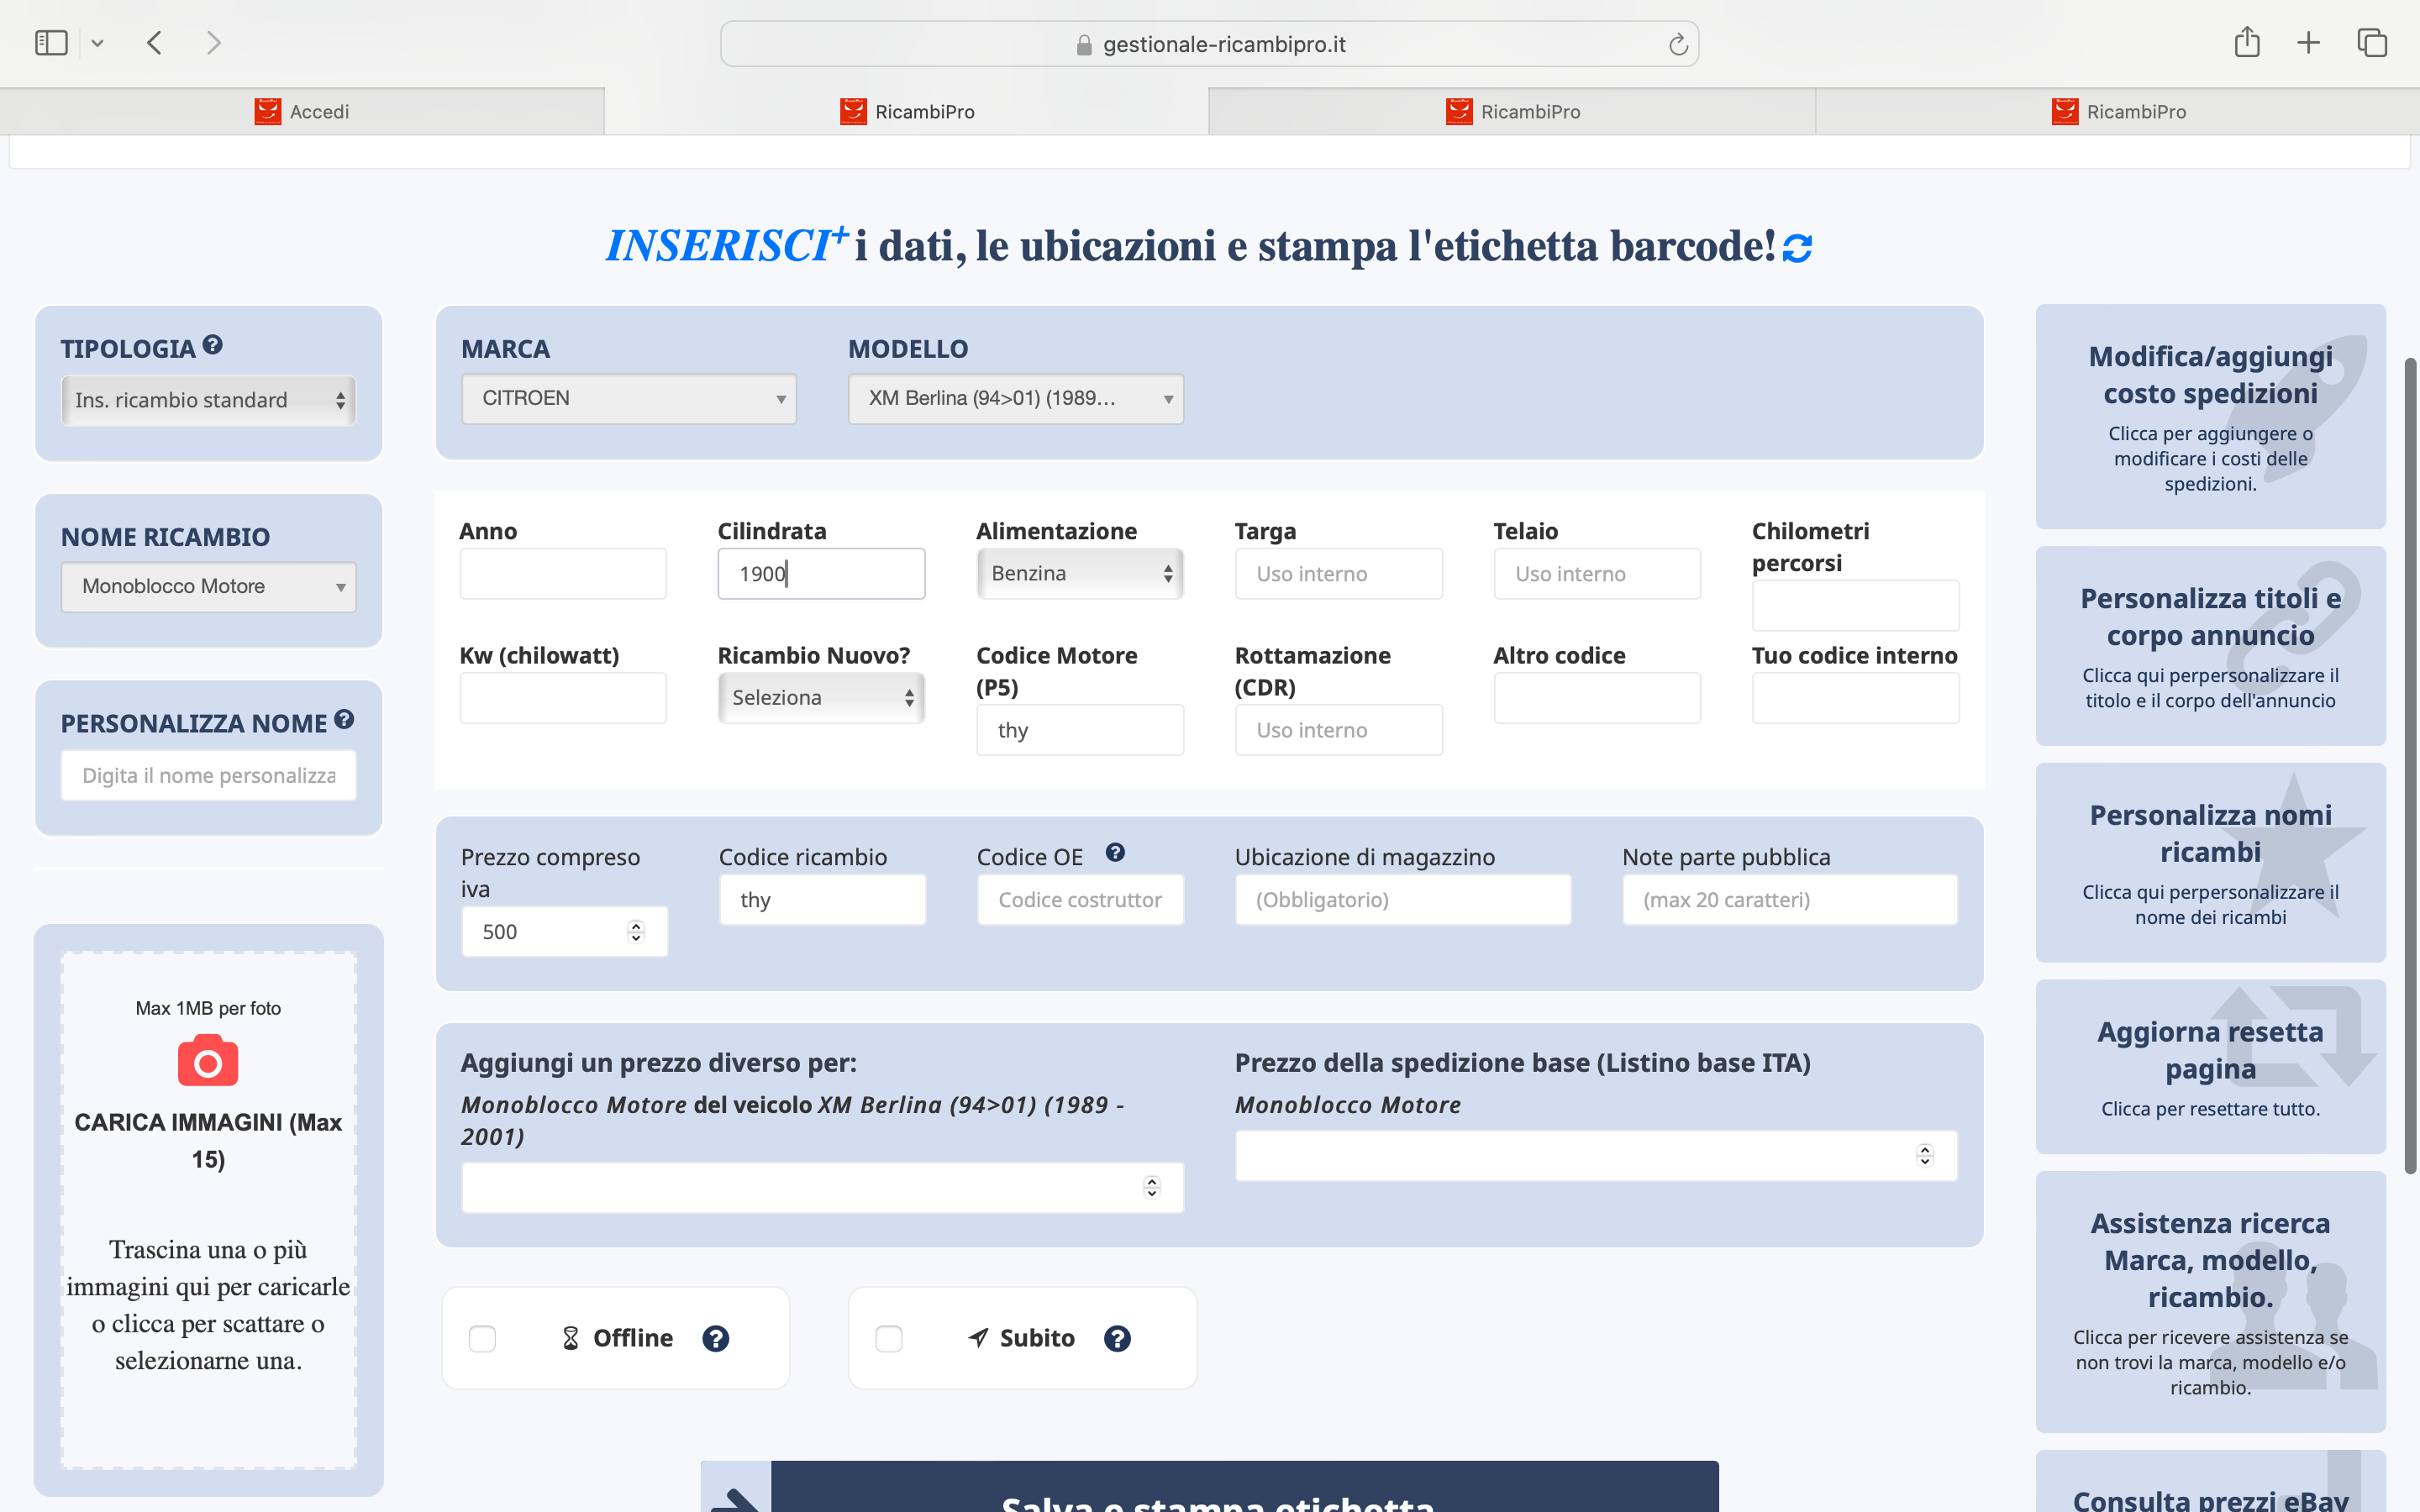The height and width of the screenshot is (1512, 2420).
Task: Expand the MODELLO dropdown
Action: pyautogui.click(x=1016, y=398)
